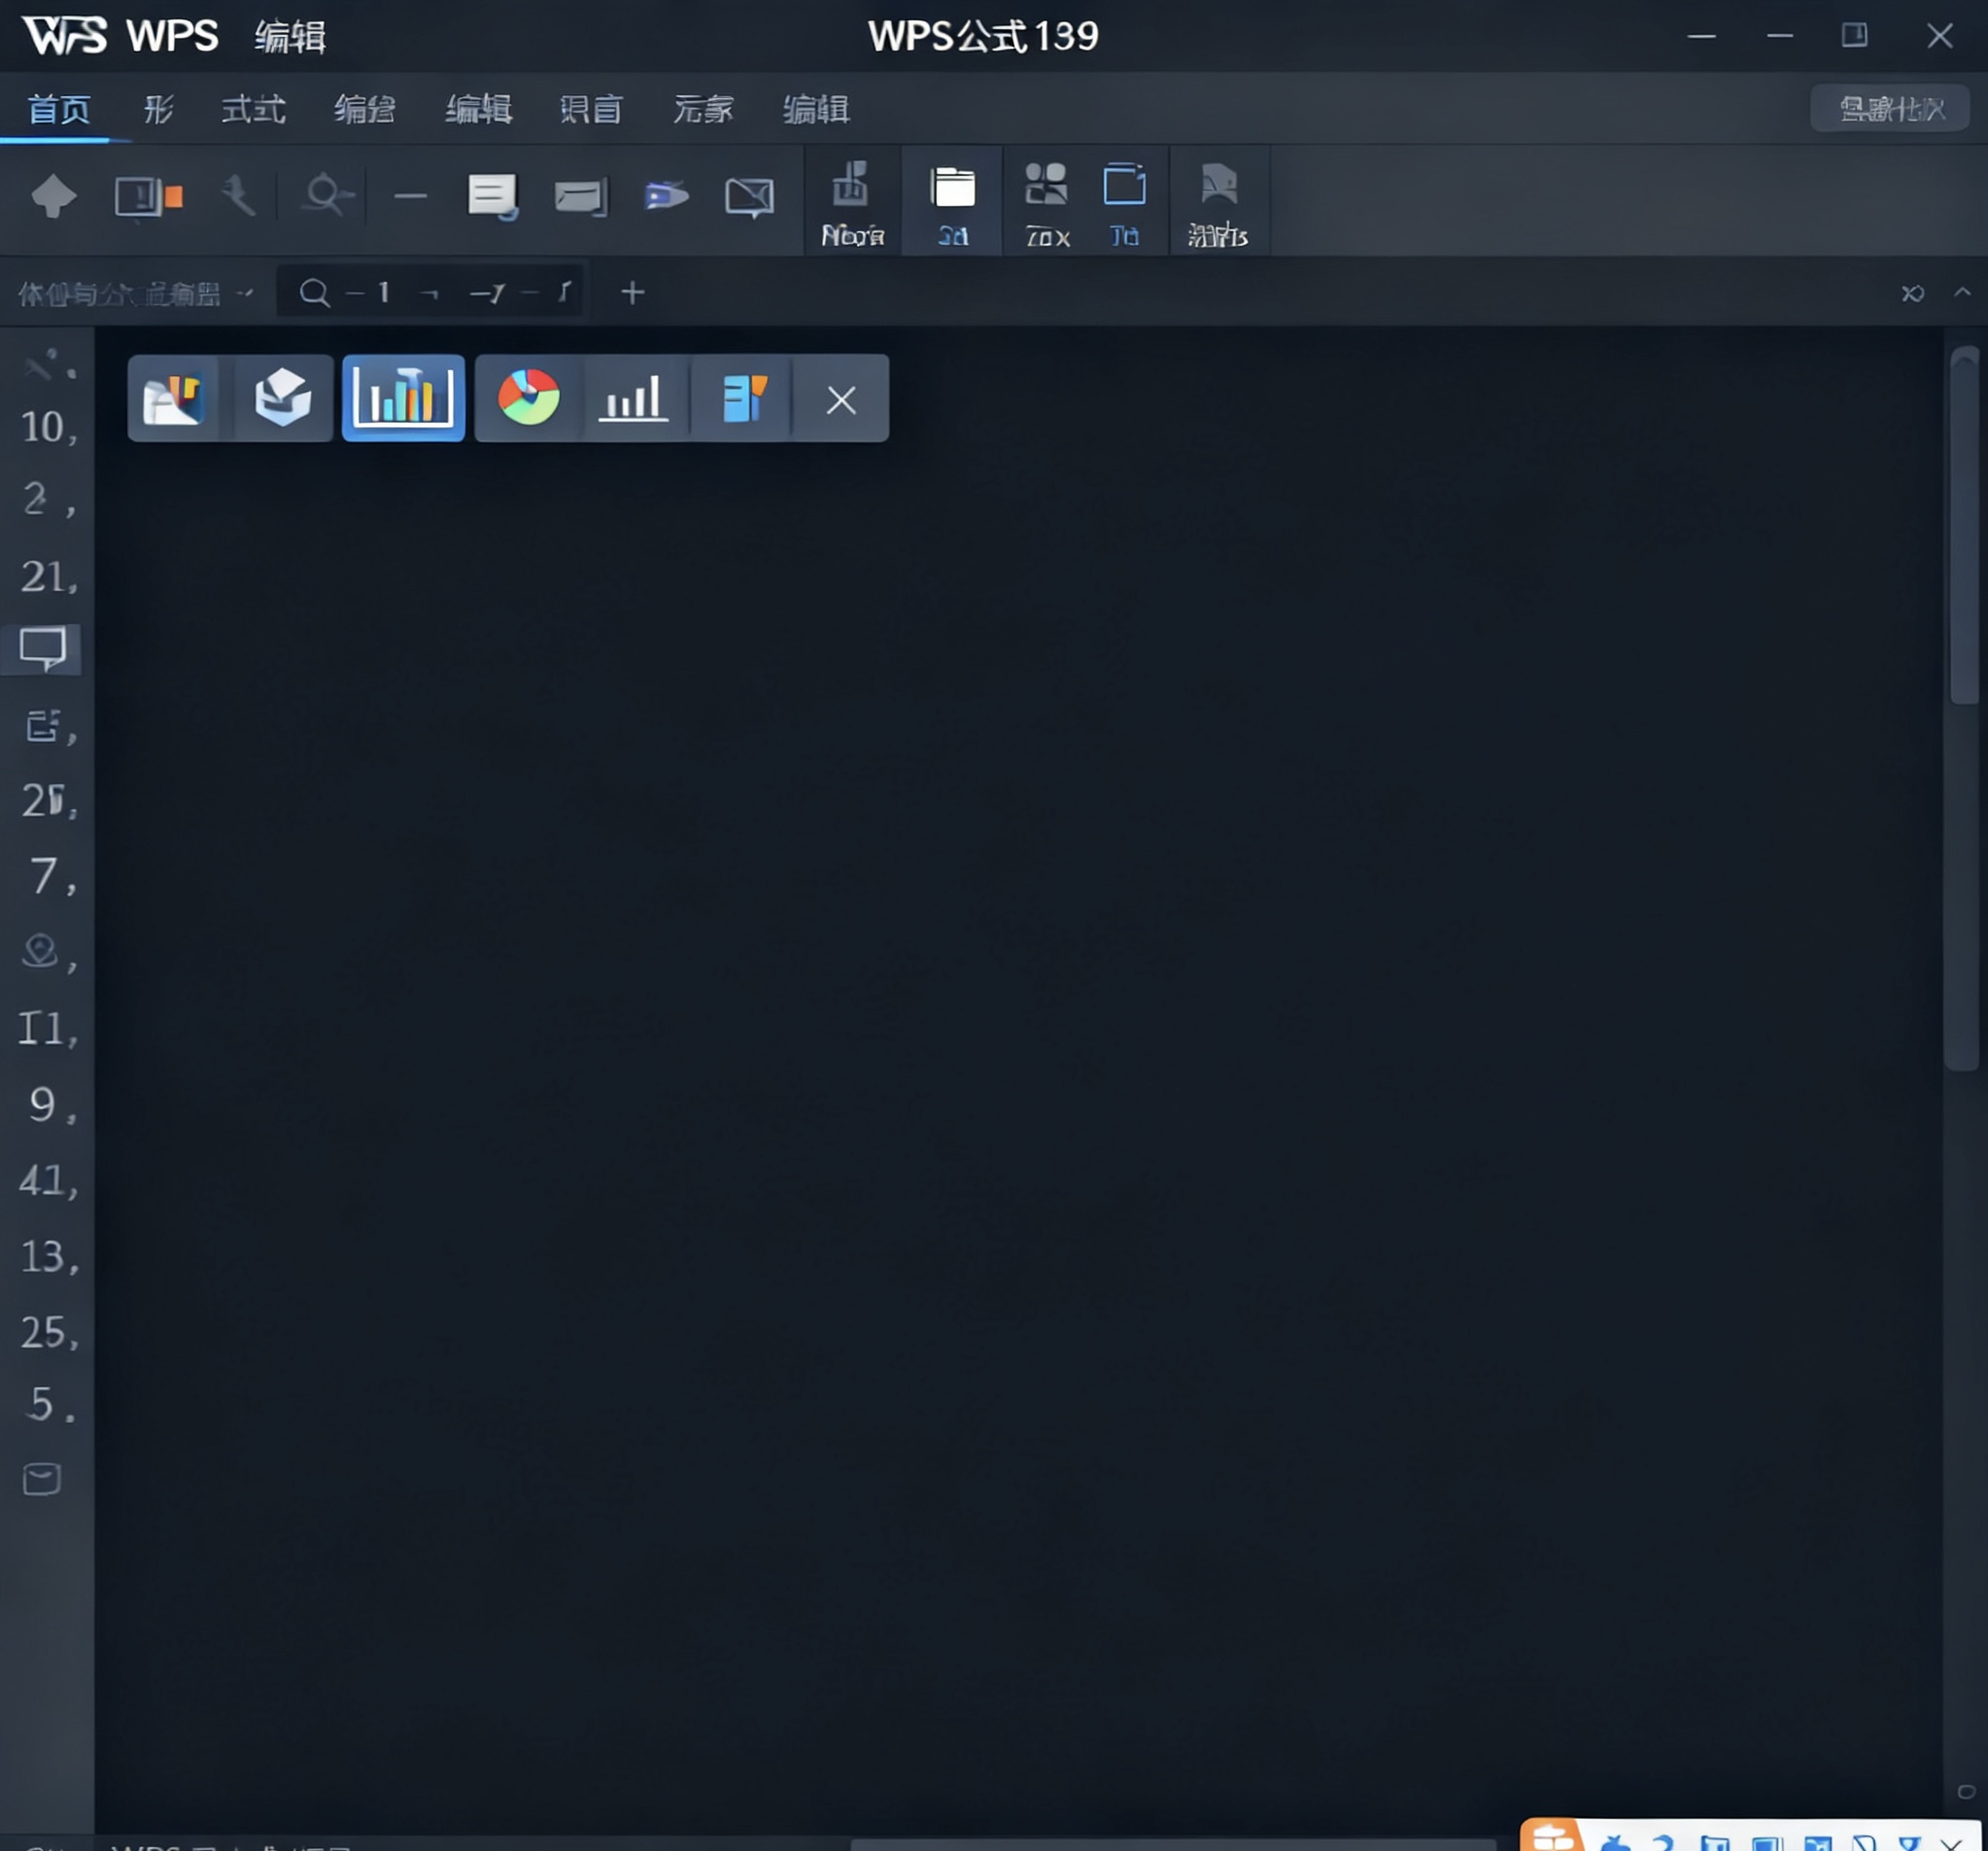Click the white bar chart icon
Screen dimensions: 1988x1851
633,398
